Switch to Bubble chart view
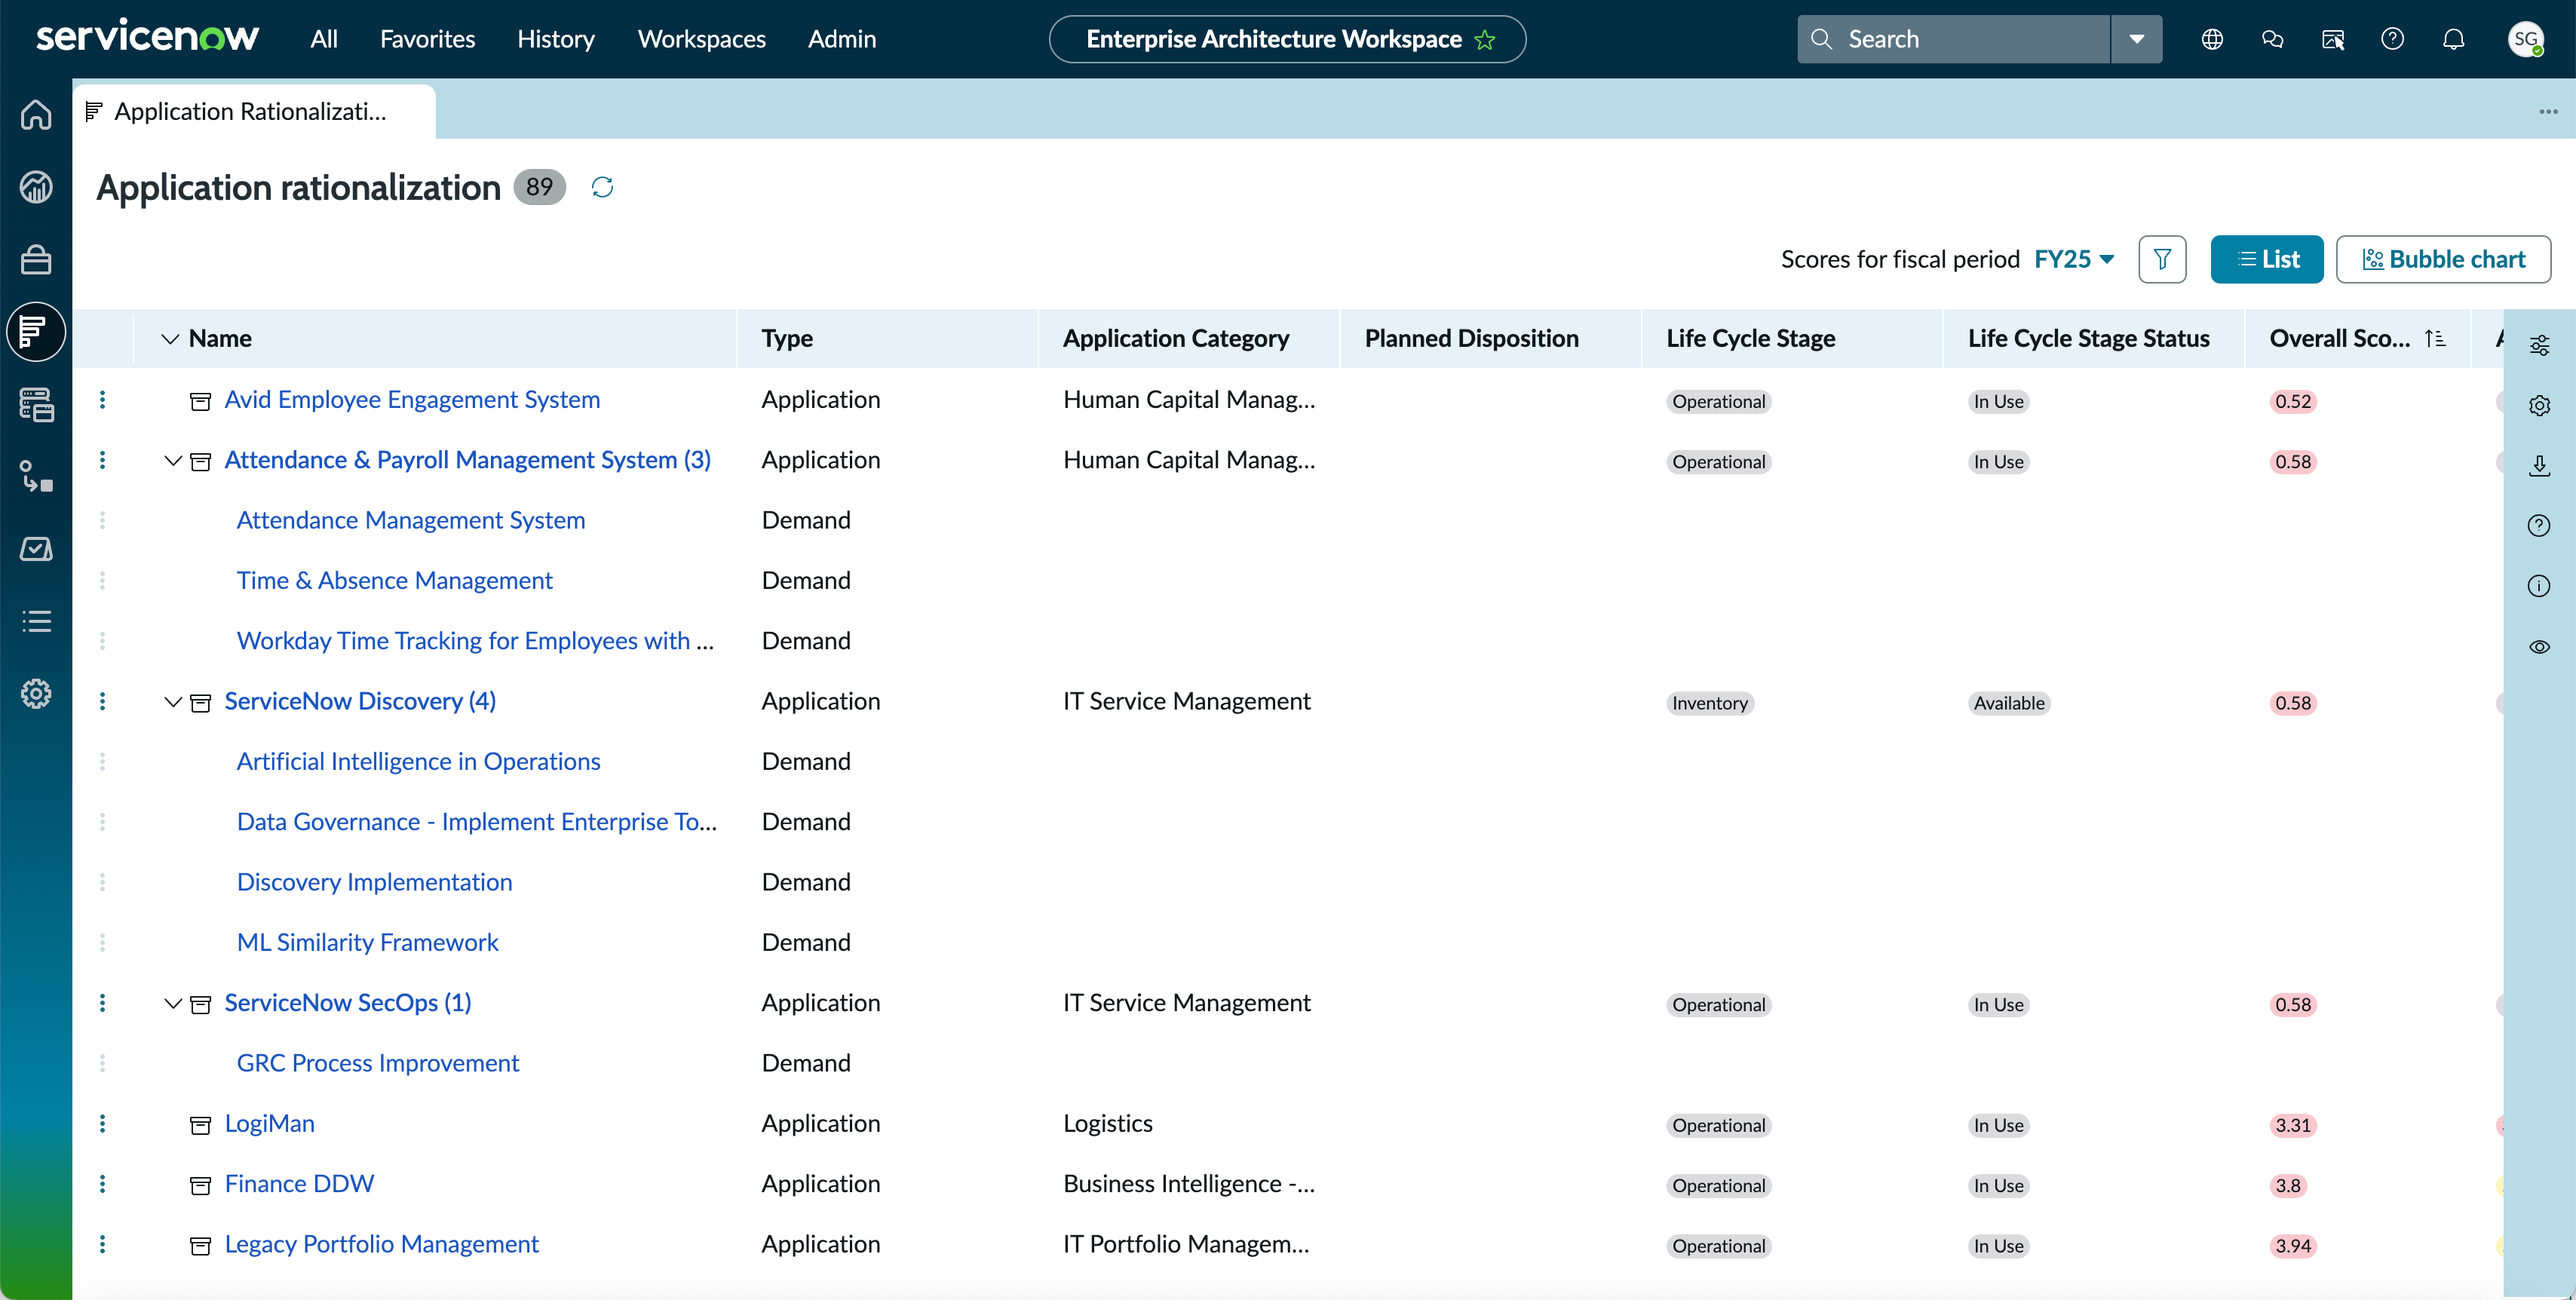Viewport: 2576px width, 1300px height. tap(2443, 259)
